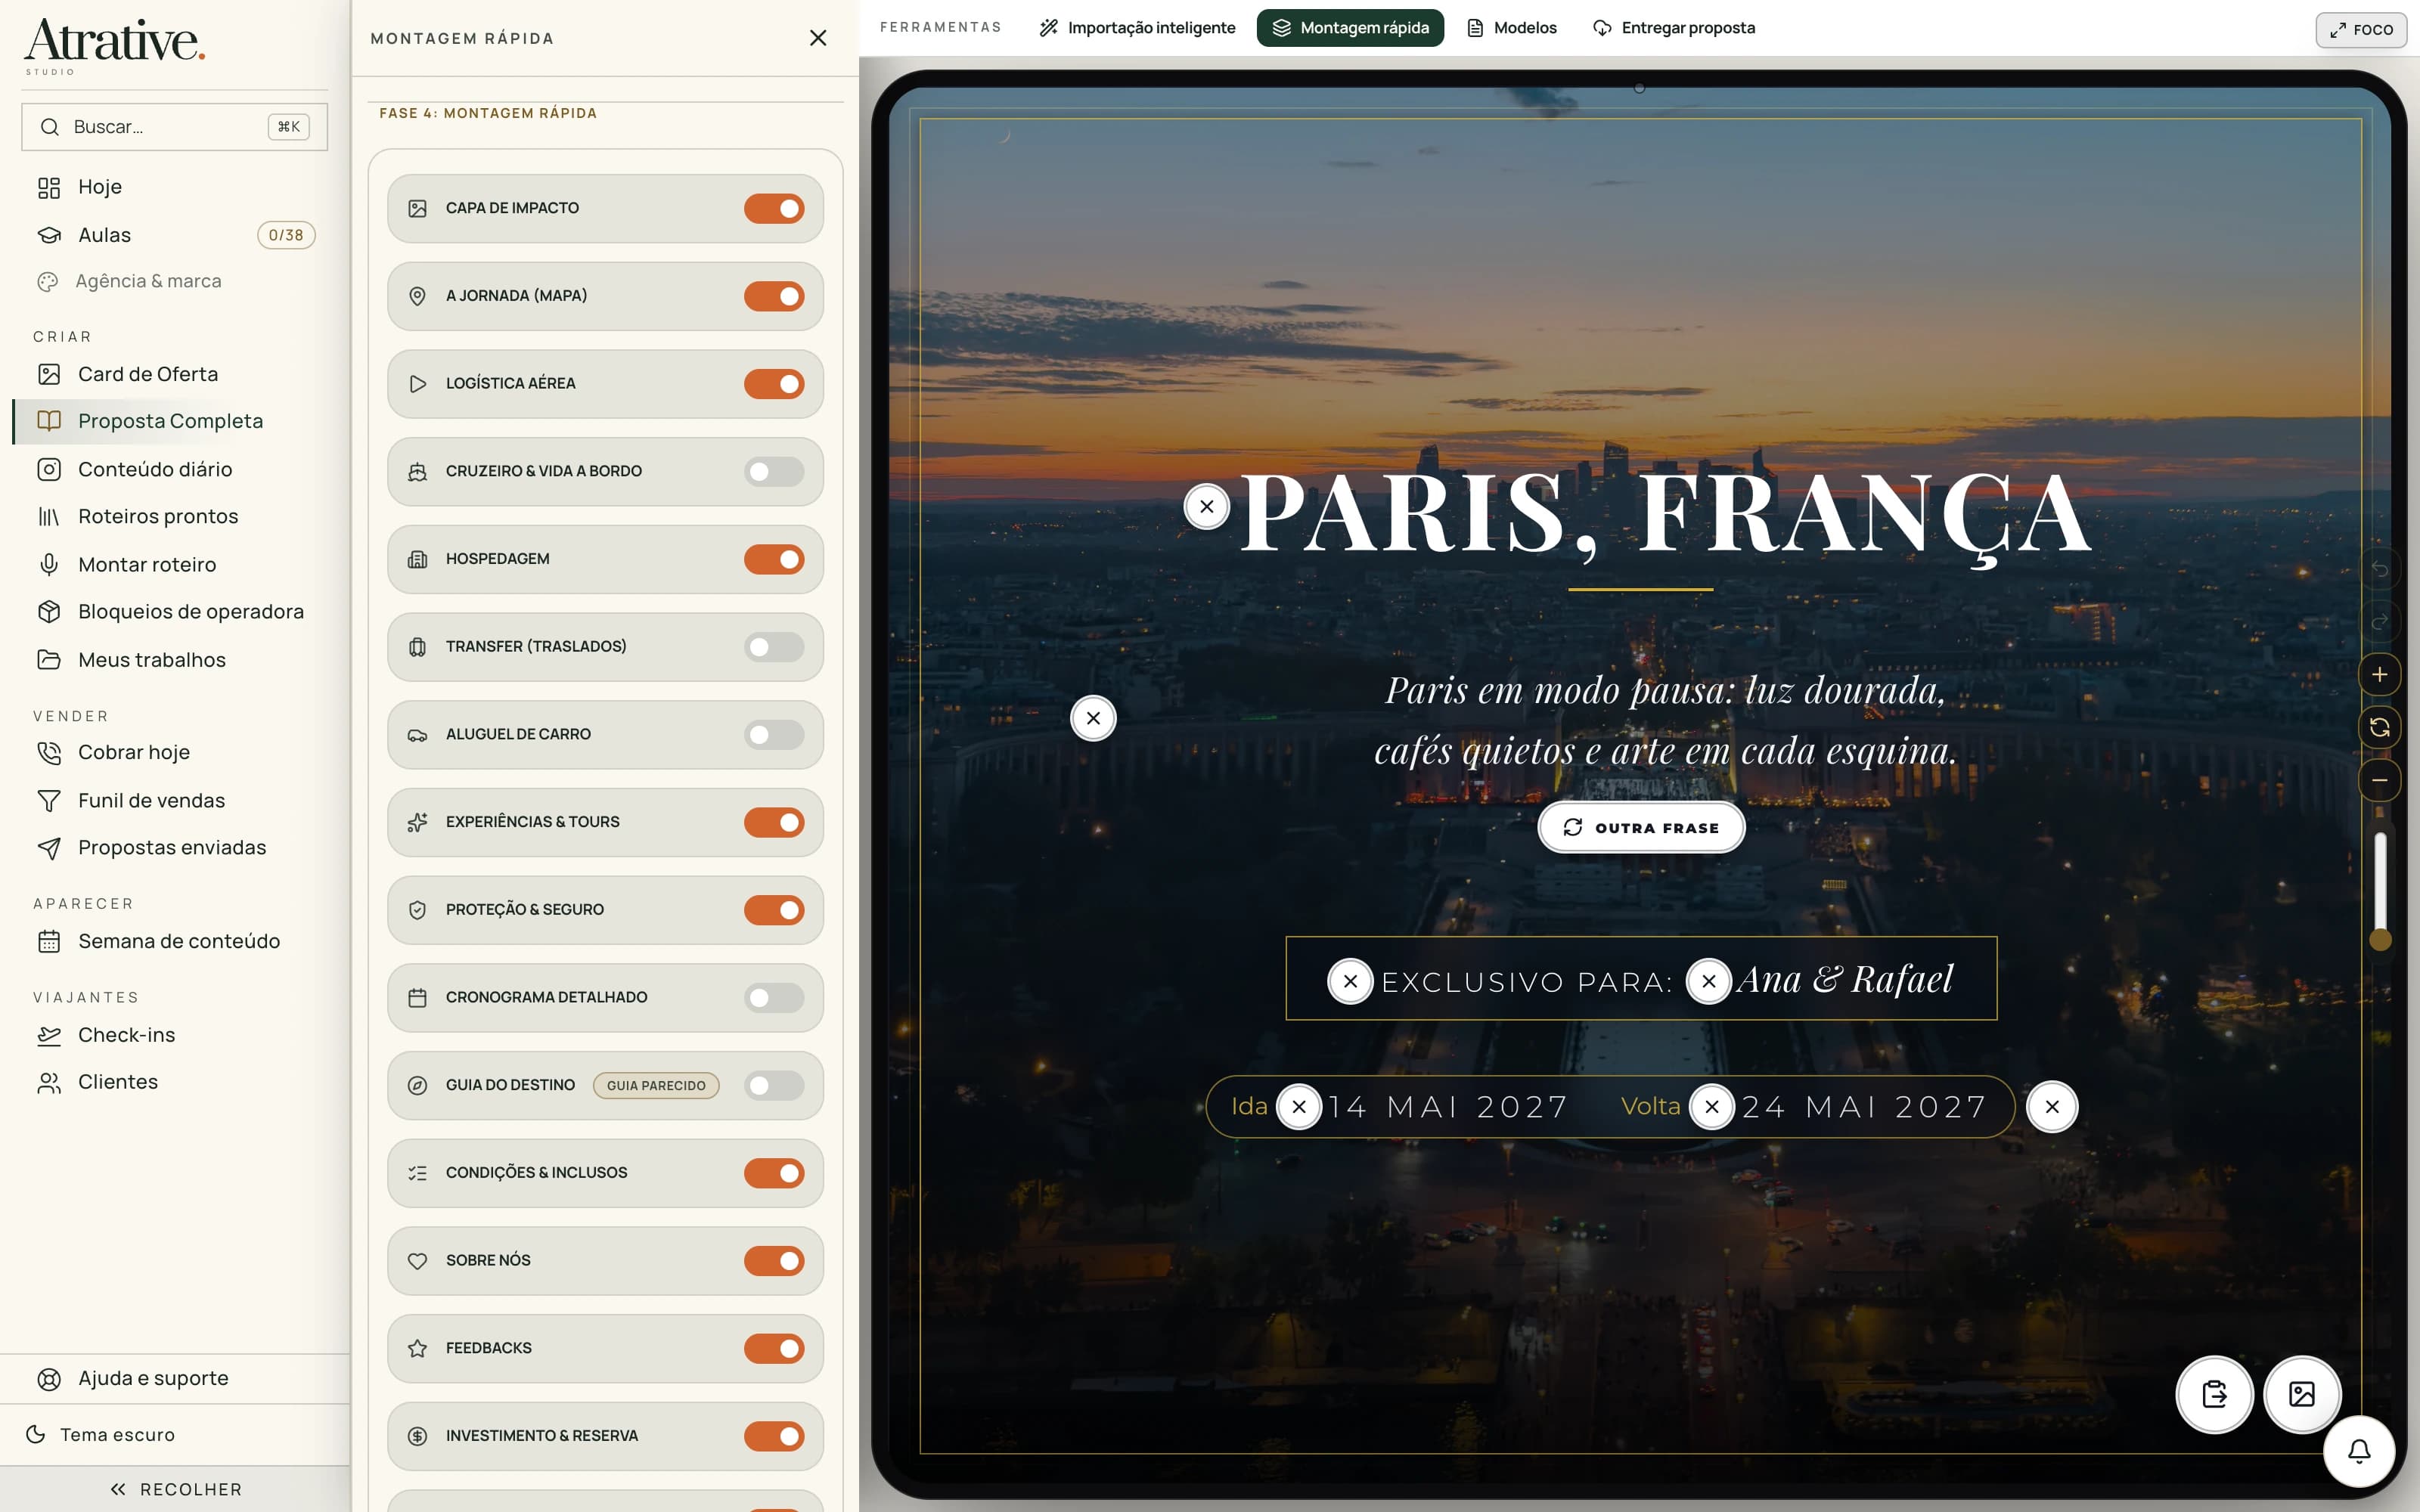Click the Outra Frase button
Image resolution: width=2420 pixels, height=1512 pixels.
[x=1641, y=828]
